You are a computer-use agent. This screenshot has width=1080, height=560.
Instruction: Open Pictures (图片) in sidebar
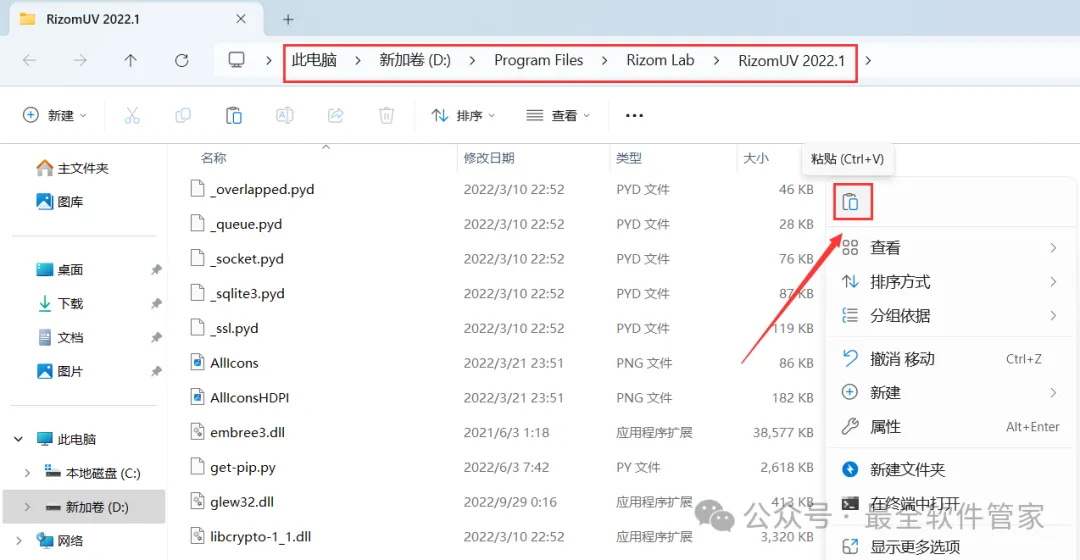click(59, 371)
